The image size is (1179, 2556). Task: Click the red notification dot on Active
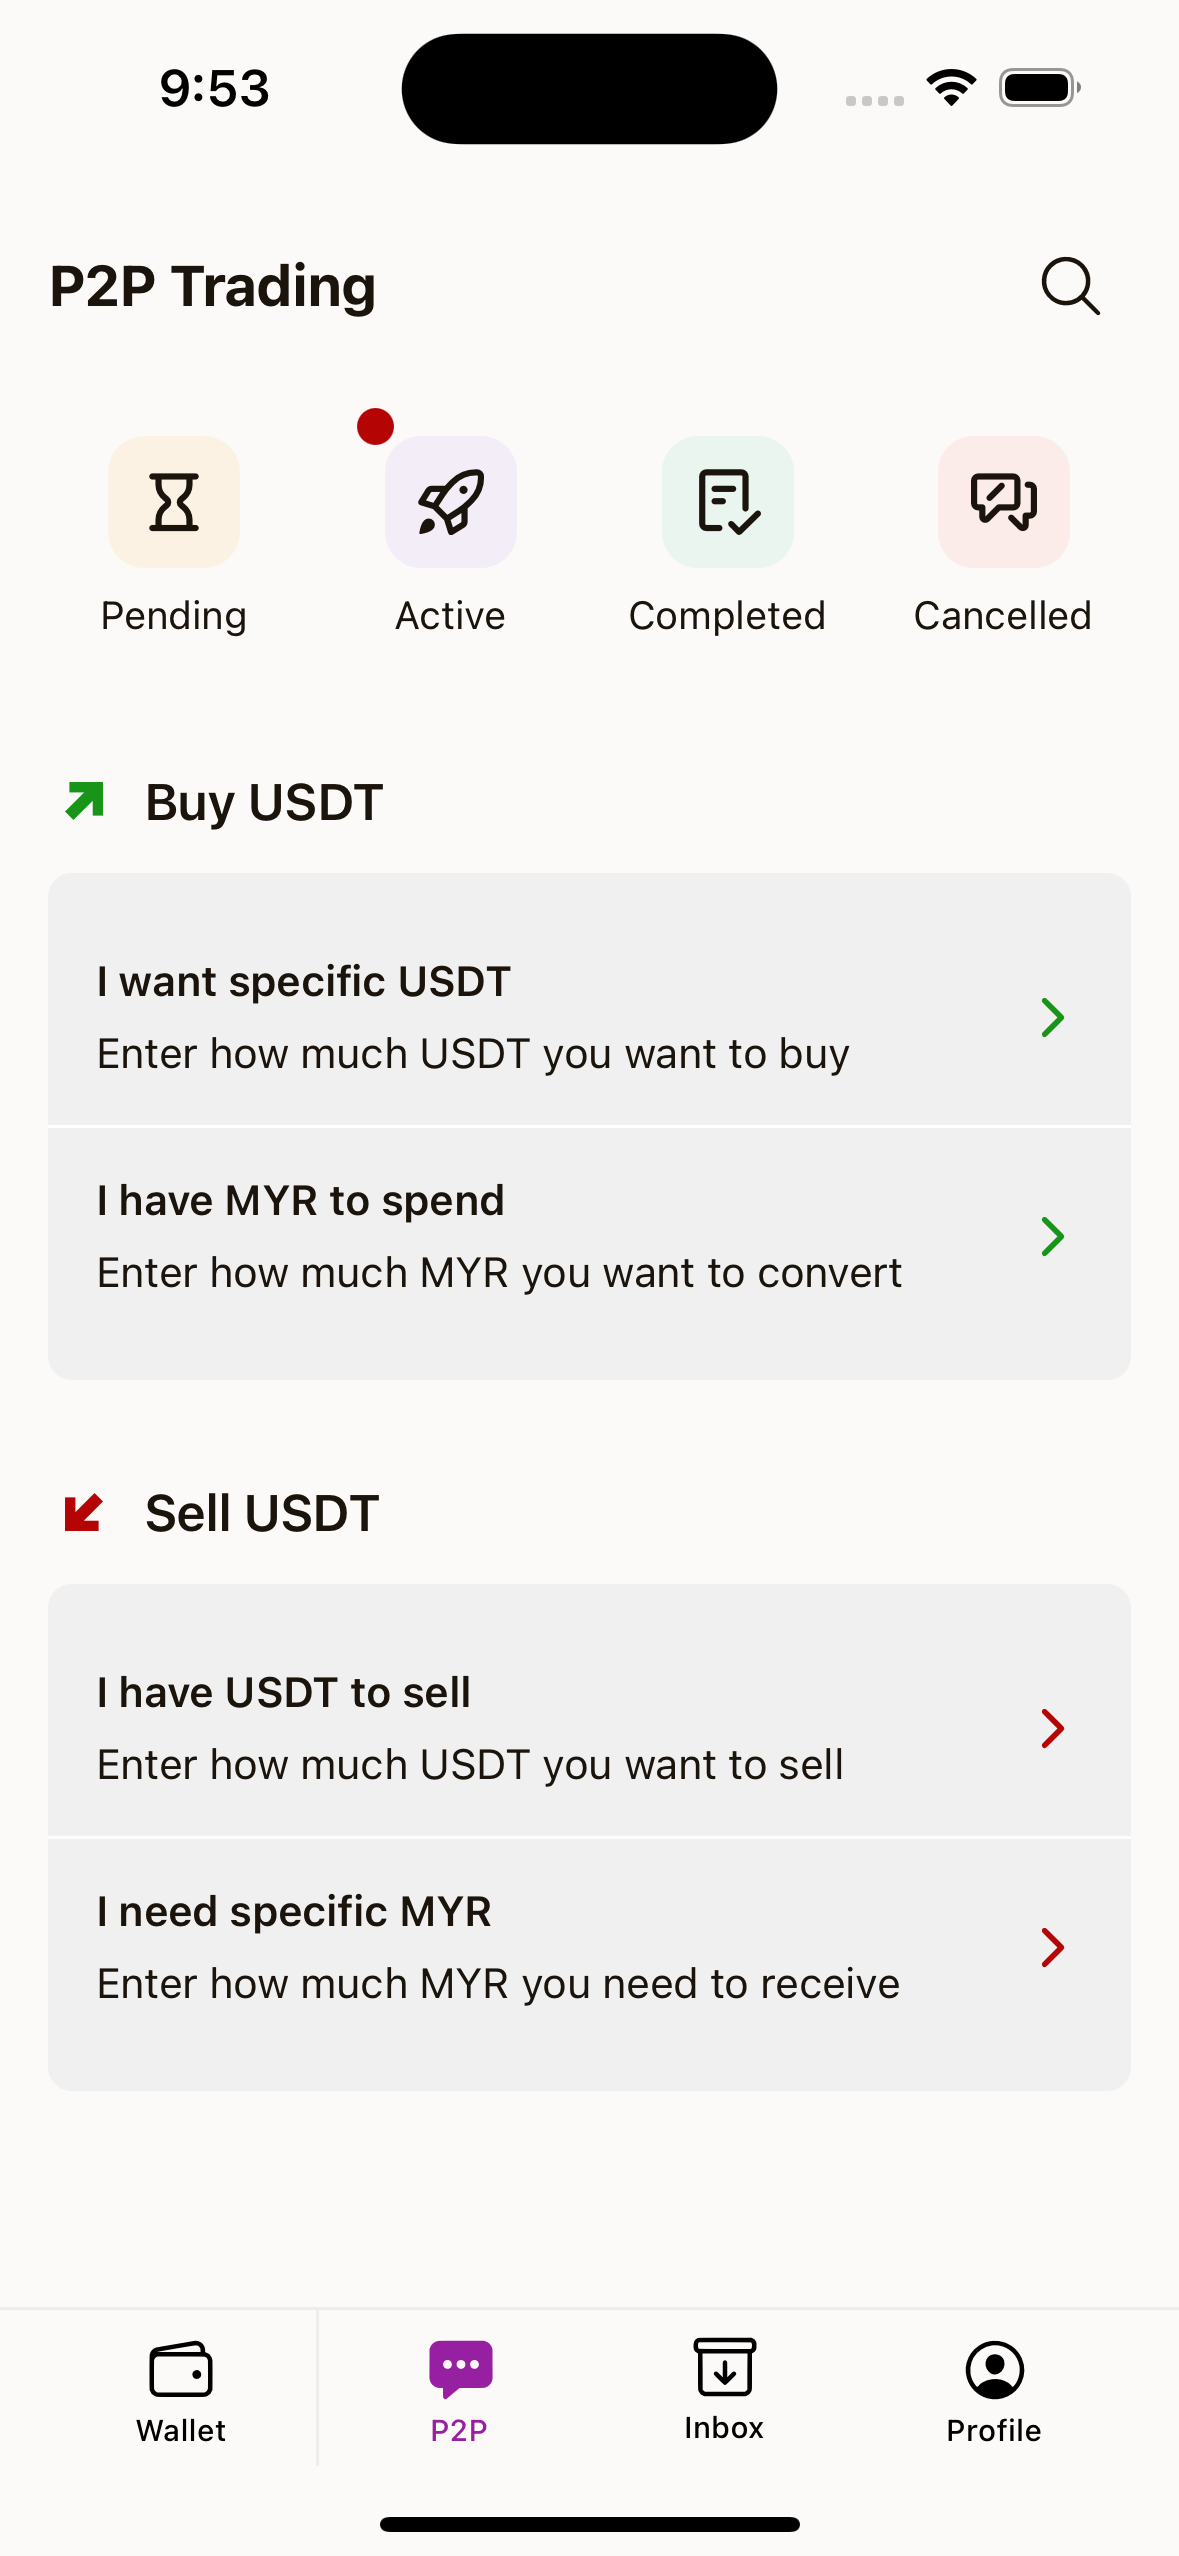click(x=375, y=427)
